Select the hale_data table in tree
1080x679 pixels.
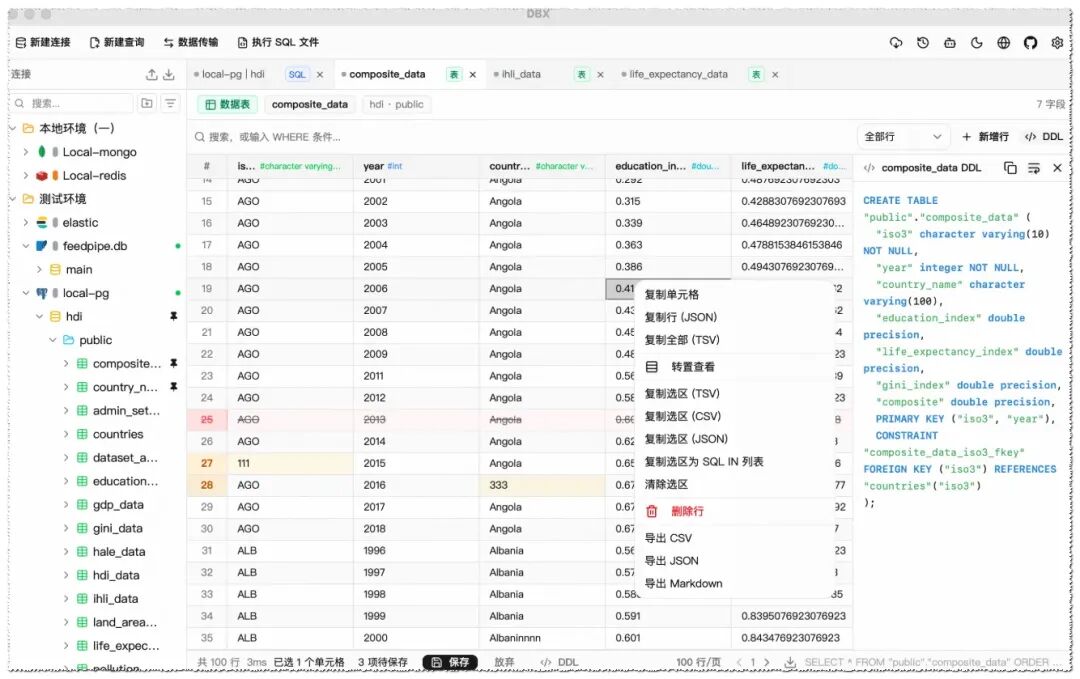pos(118,552)
